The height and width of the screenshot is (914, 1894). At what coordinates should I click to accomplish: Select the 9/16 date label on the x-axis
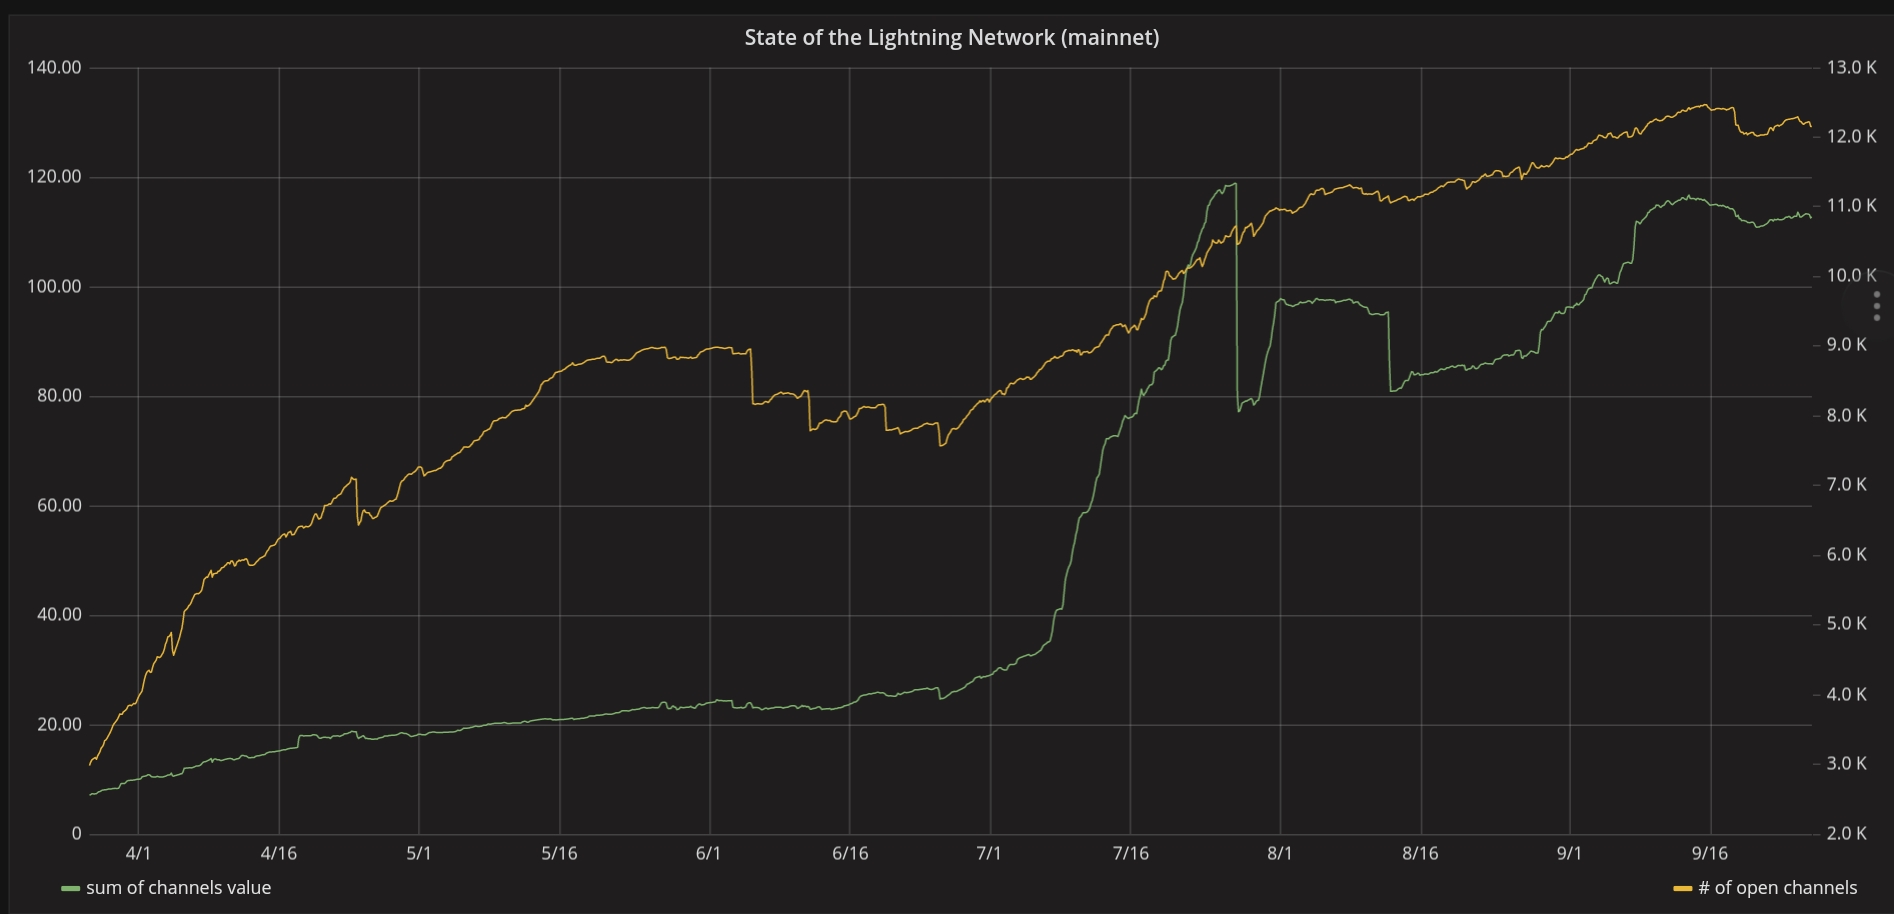[x=1710, y=853]
